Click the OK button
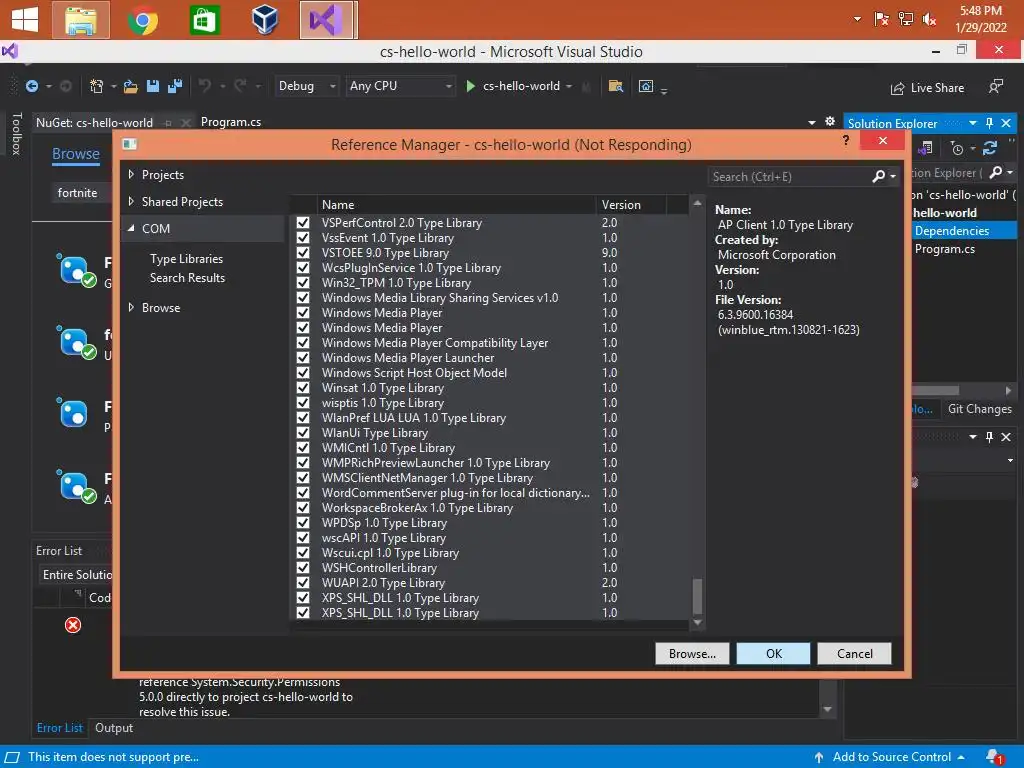The image size is (1024, 768). coord(773,654)
